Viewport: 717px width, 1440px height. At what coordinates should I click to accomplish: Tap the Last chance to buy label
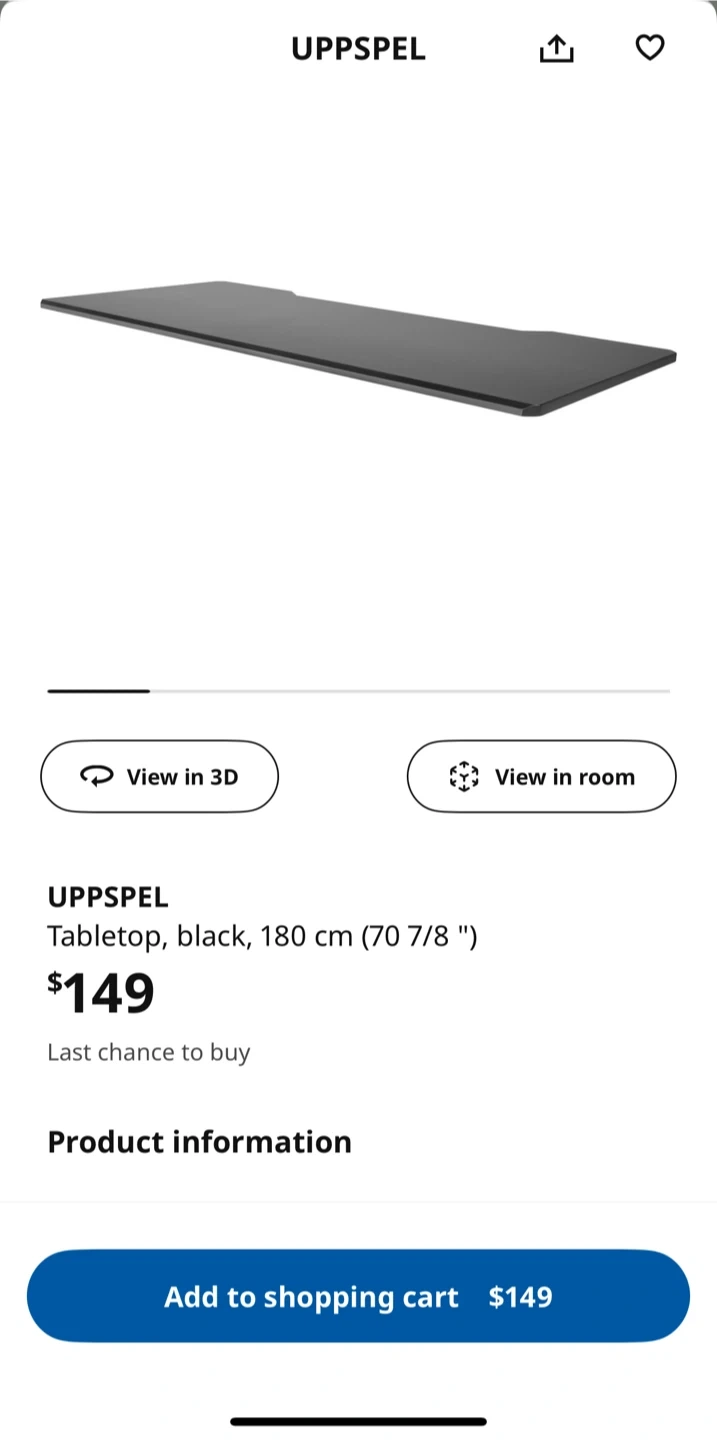149,1052
